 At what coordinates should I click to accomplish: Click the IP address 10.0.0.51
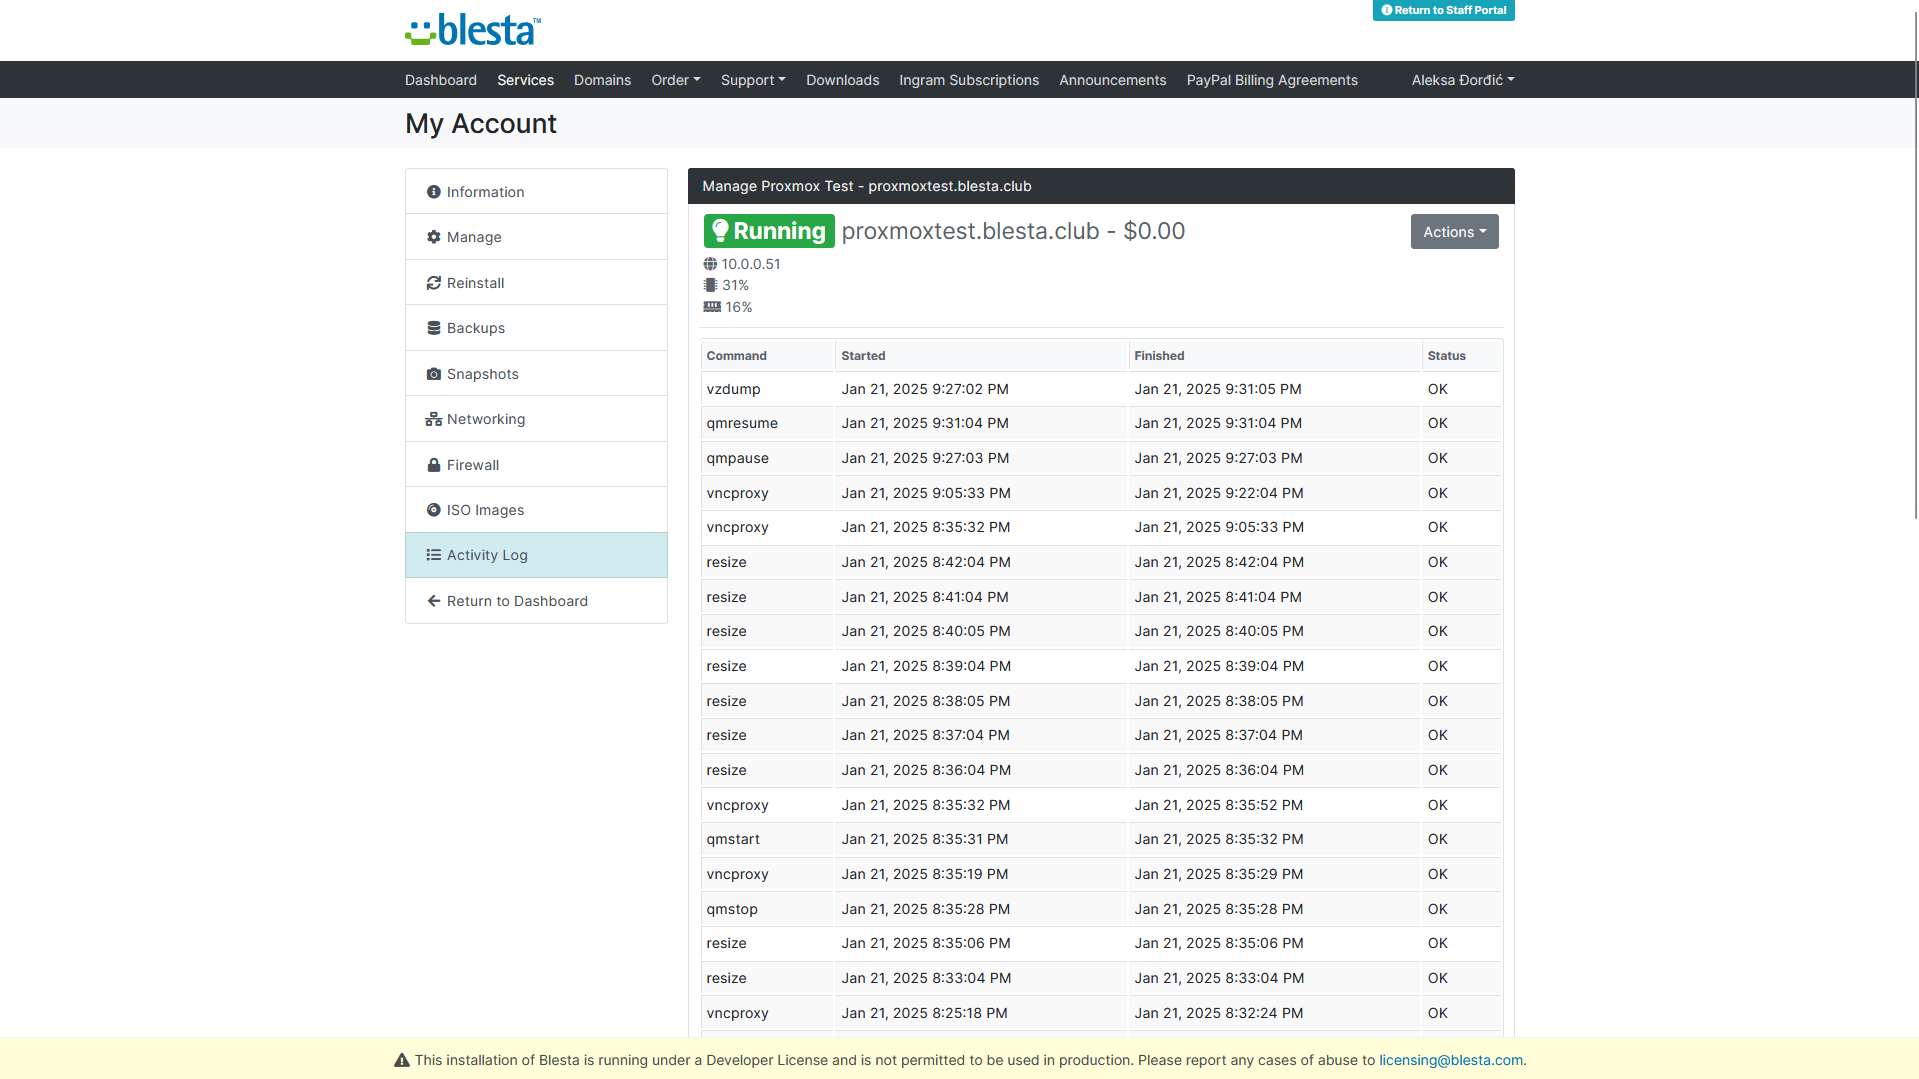[x=751, y=264]
